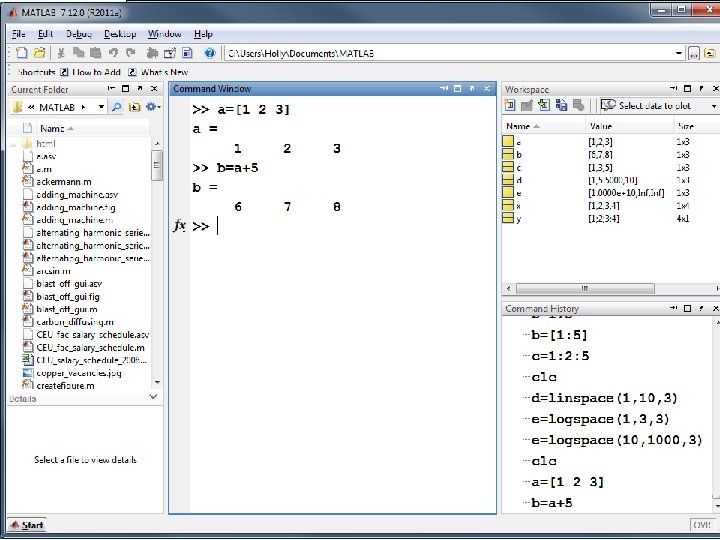720x540 pixels.
Task: Select c=1:2:5 in Command History
Action: coord(560,356)
